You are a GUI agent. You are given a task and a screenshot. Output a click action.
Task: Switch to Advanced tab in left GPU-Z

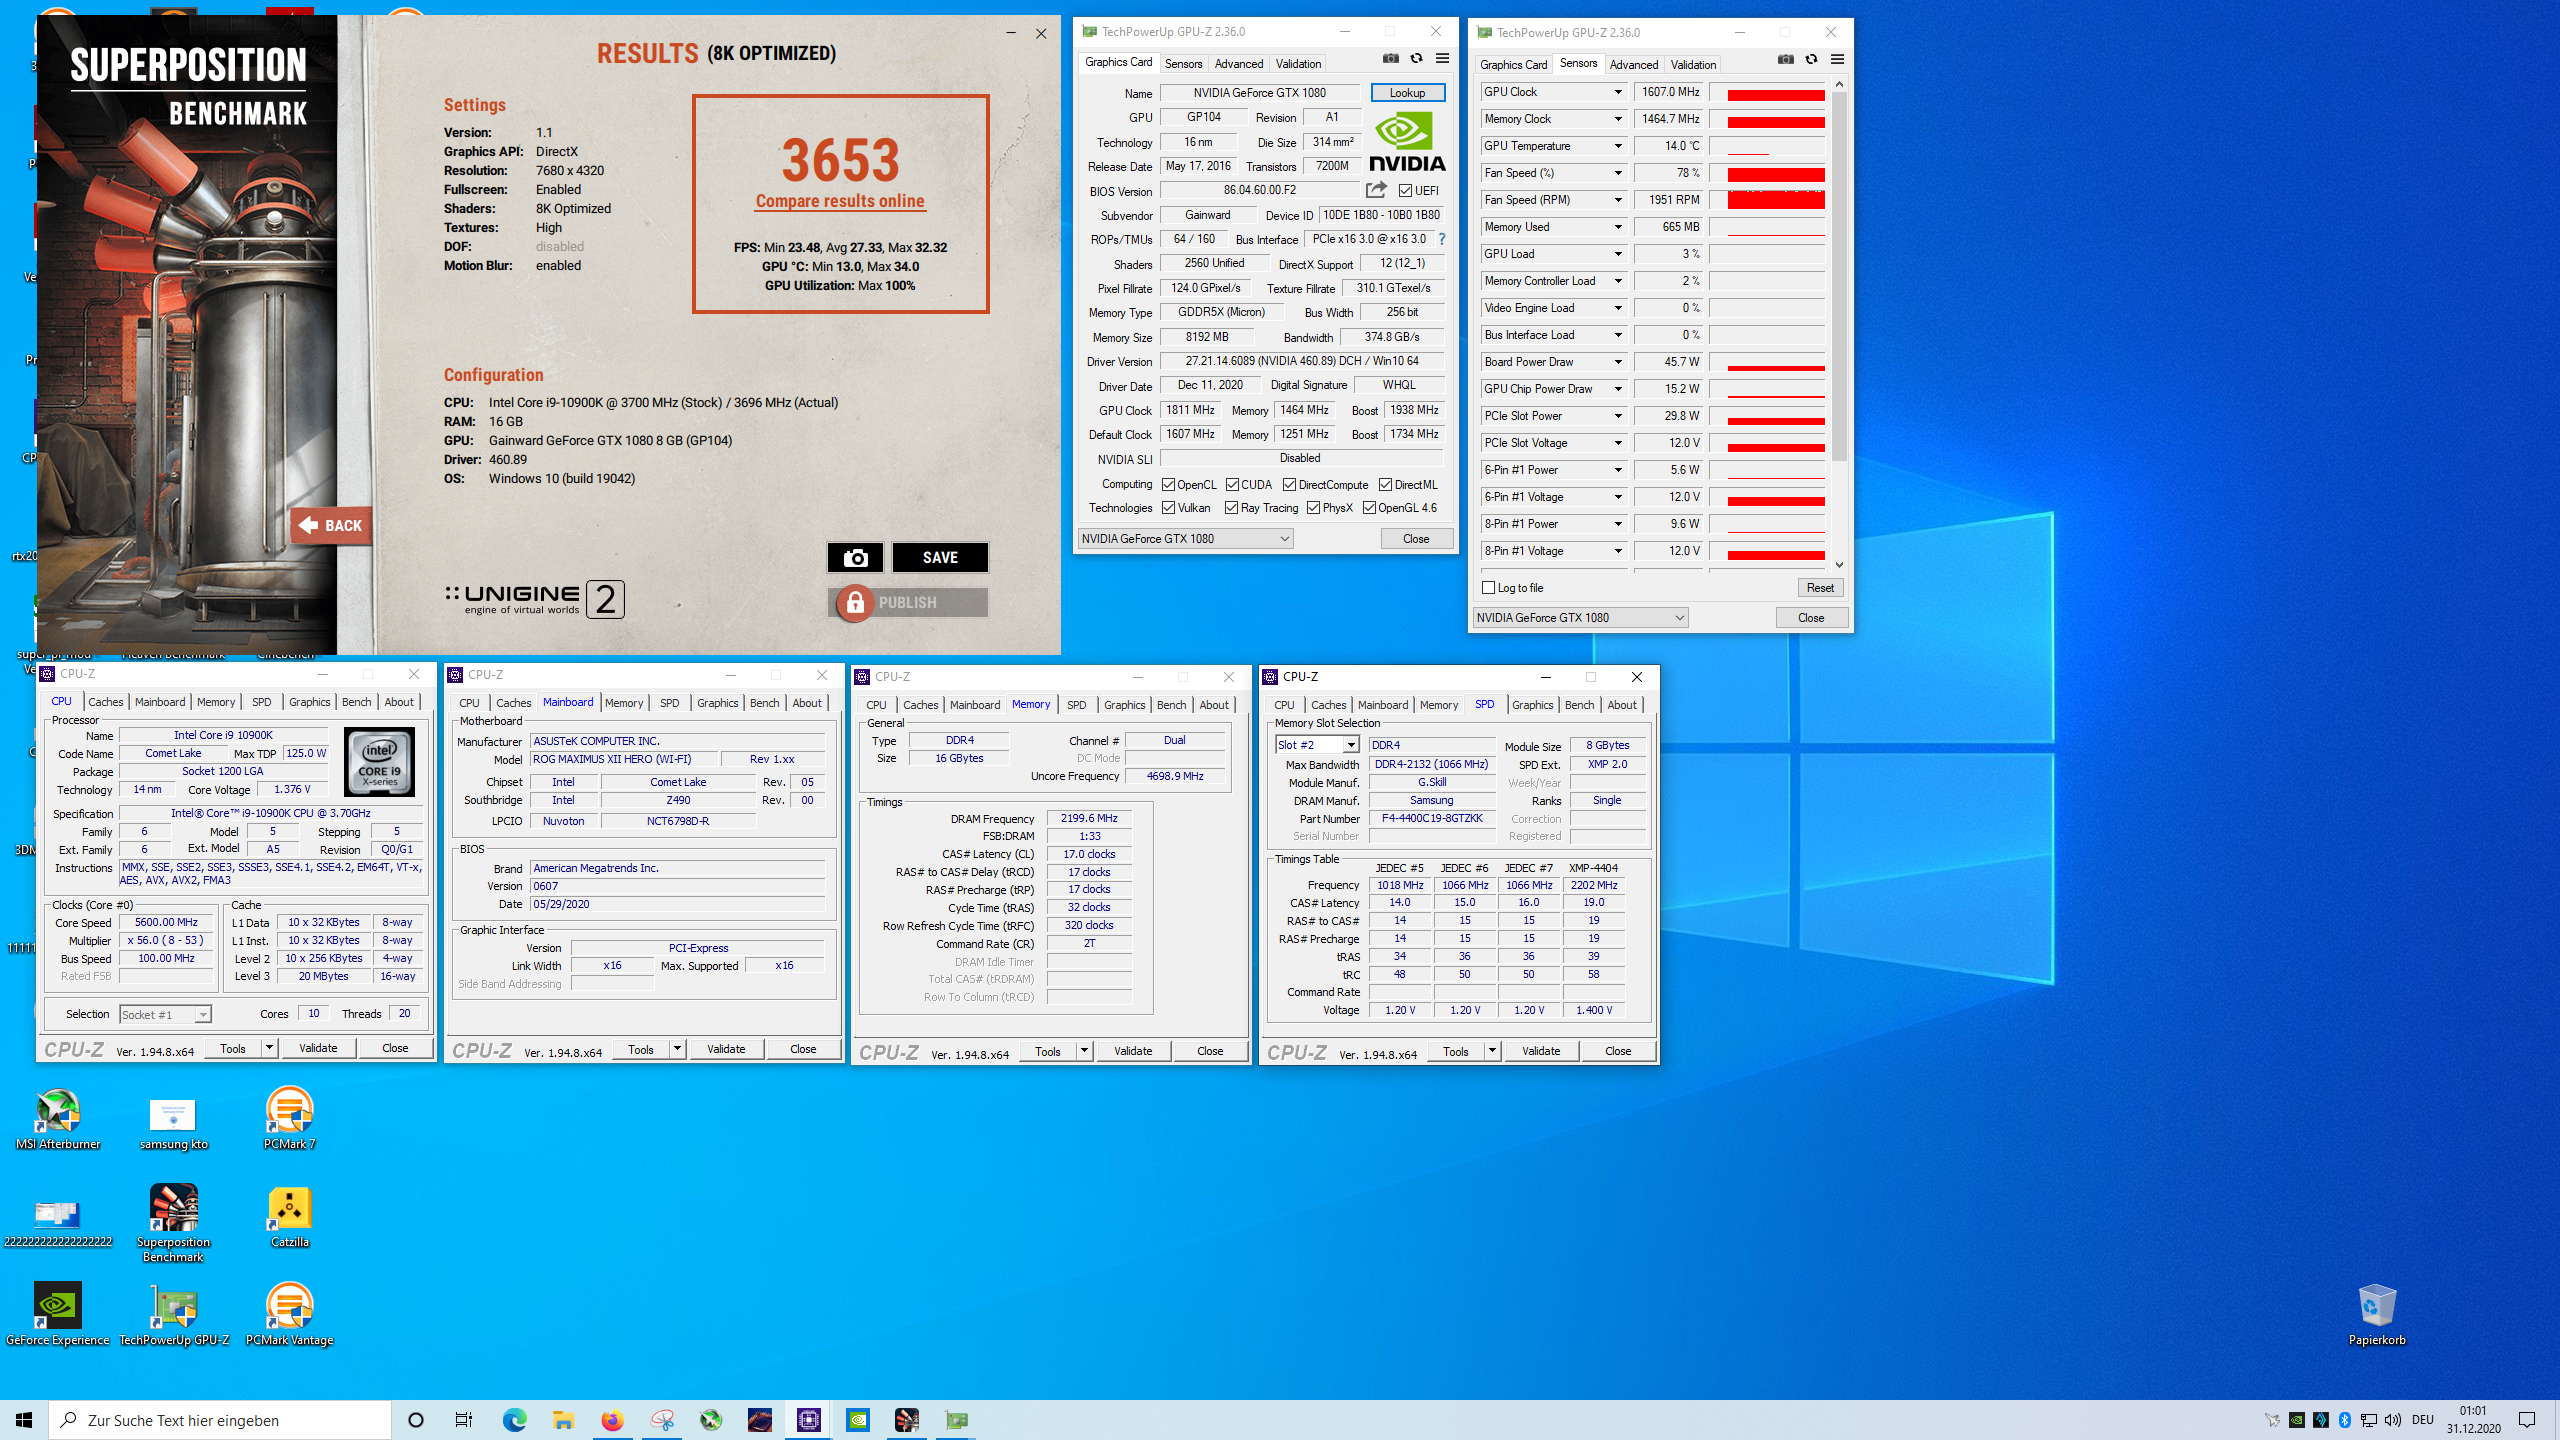pyautogui.click(x=1239, y=64)
